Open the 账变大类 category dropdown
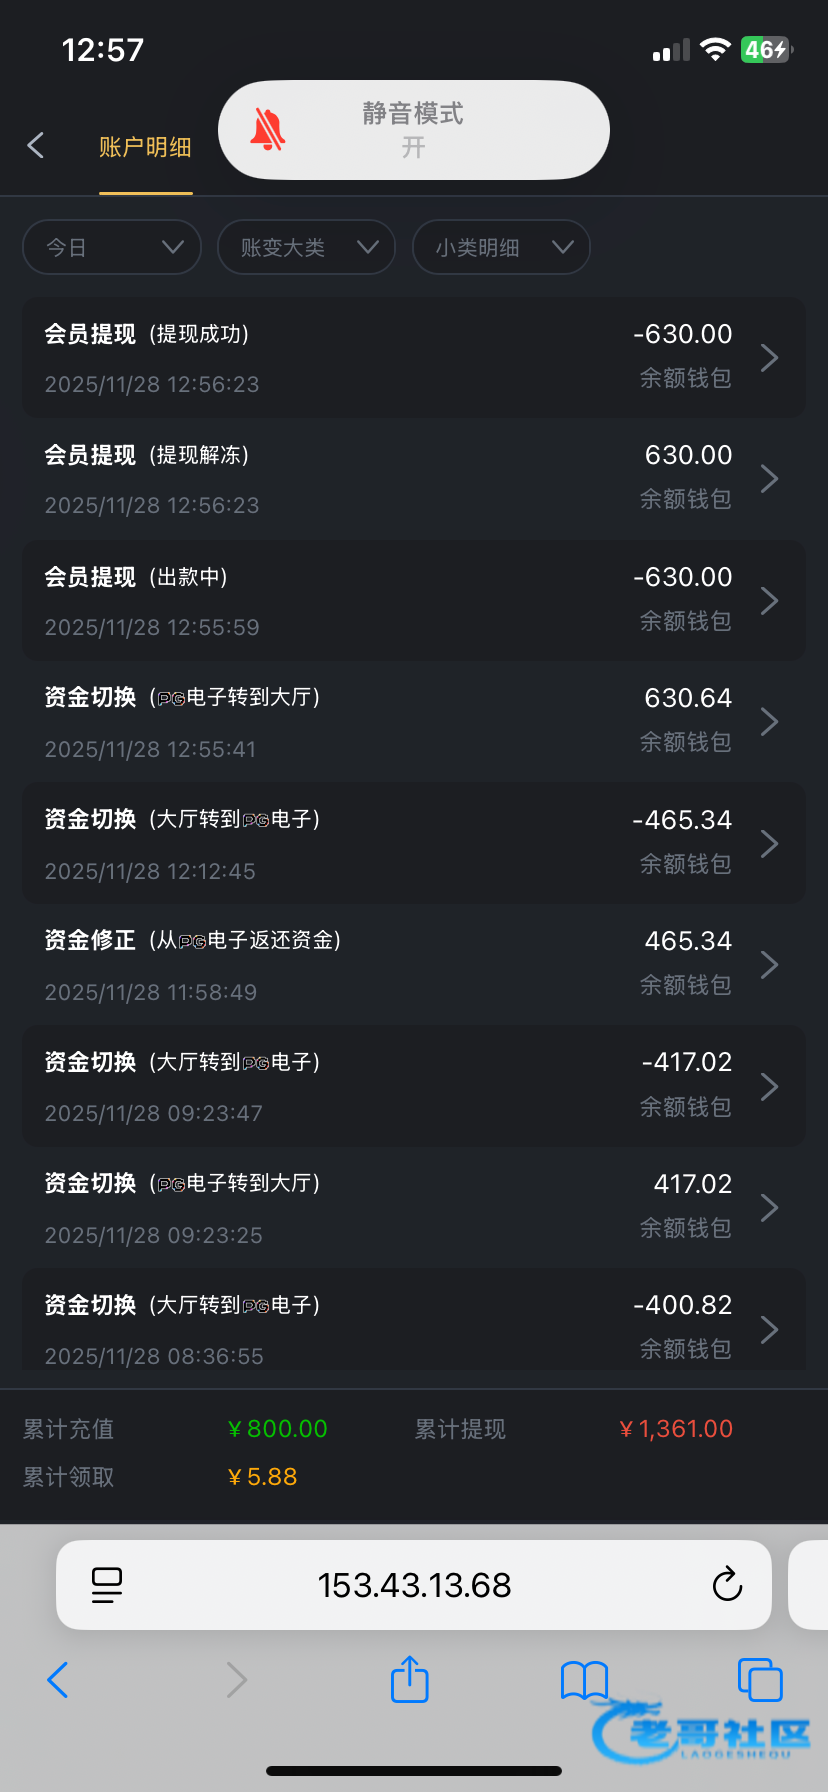 pyautogui.click(x=306, y=247)
